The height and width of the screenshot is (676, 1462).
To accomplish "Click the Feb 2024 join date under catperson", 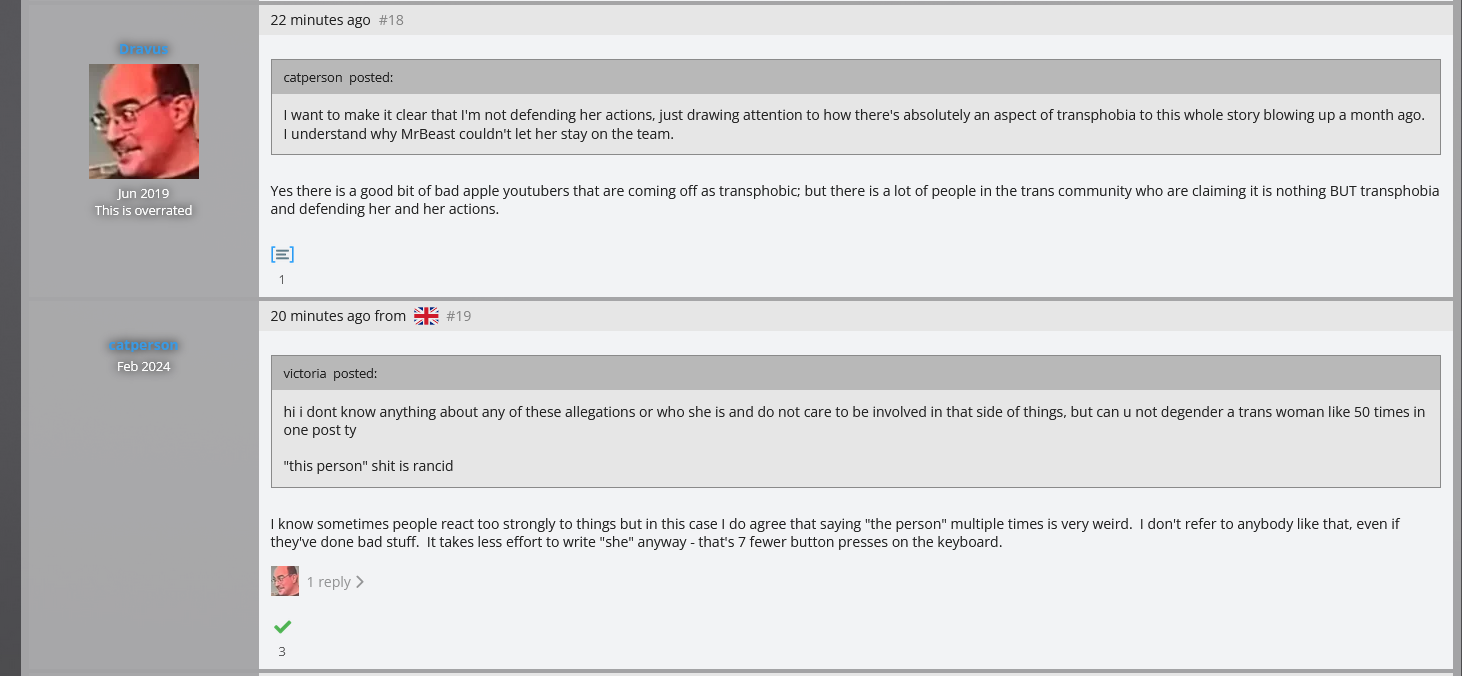I will point(143,366).
